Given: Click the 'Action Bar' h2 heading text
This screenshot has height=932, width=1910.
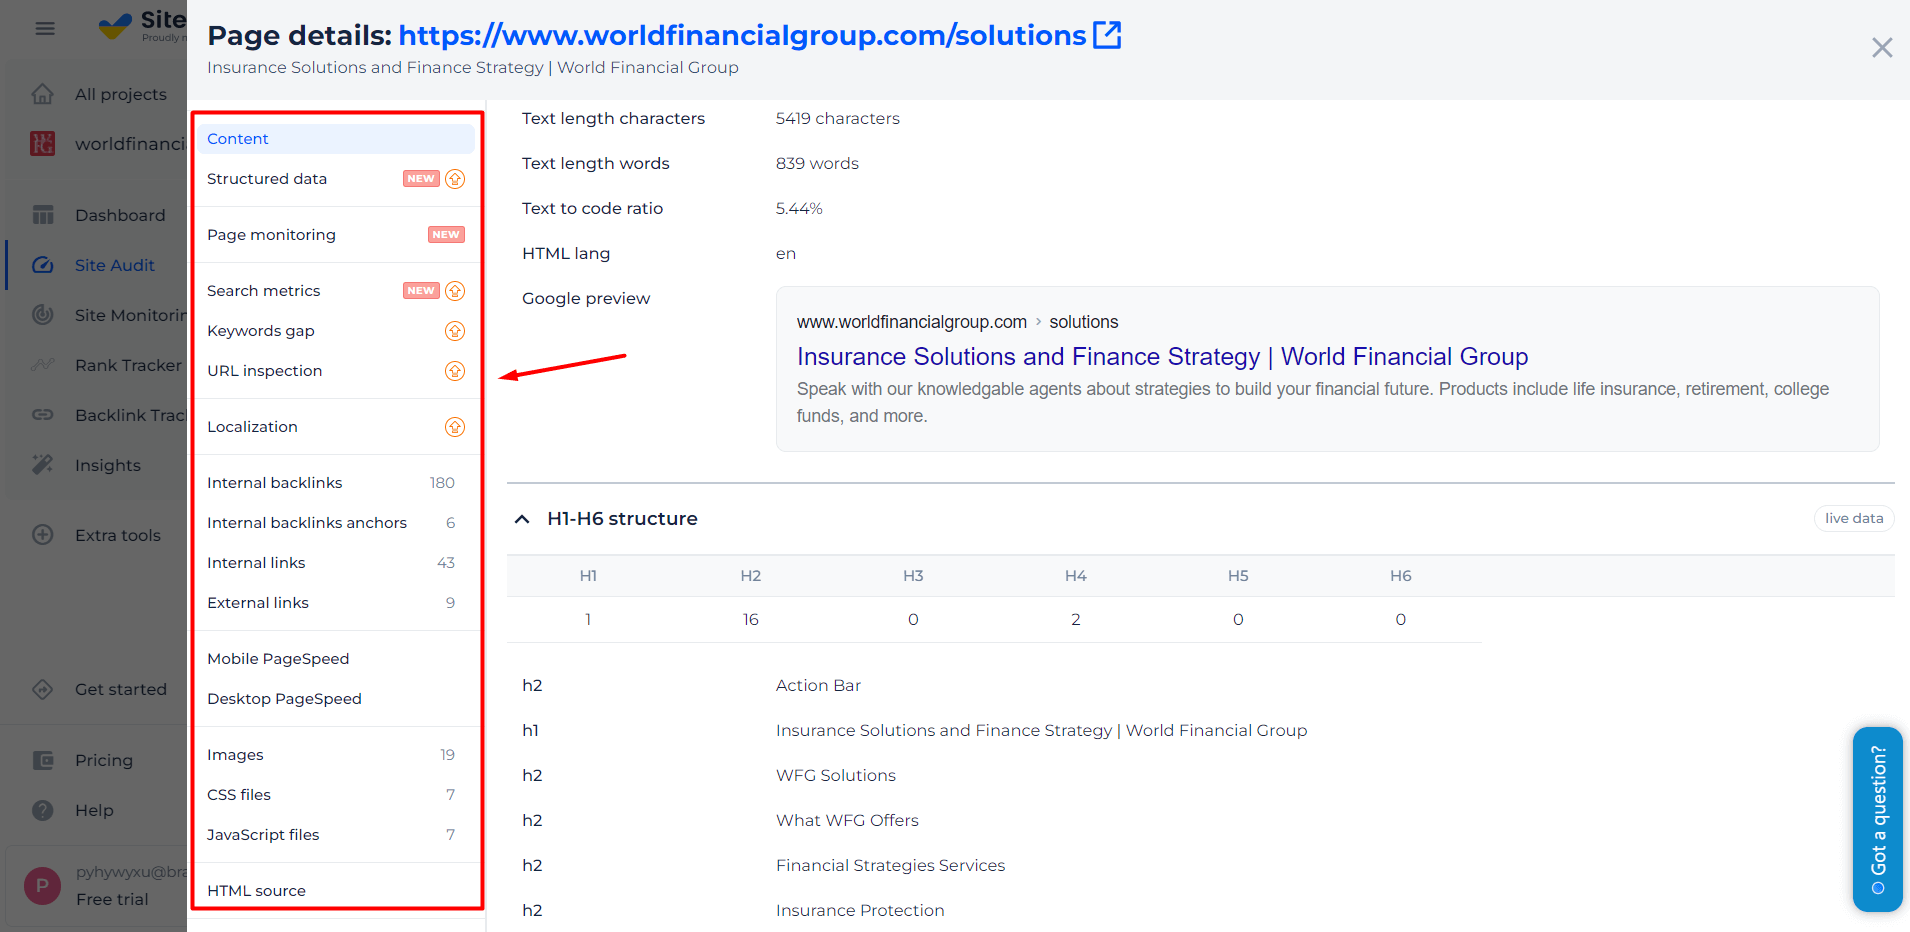Looking at the screenshot, I should 818,685.
